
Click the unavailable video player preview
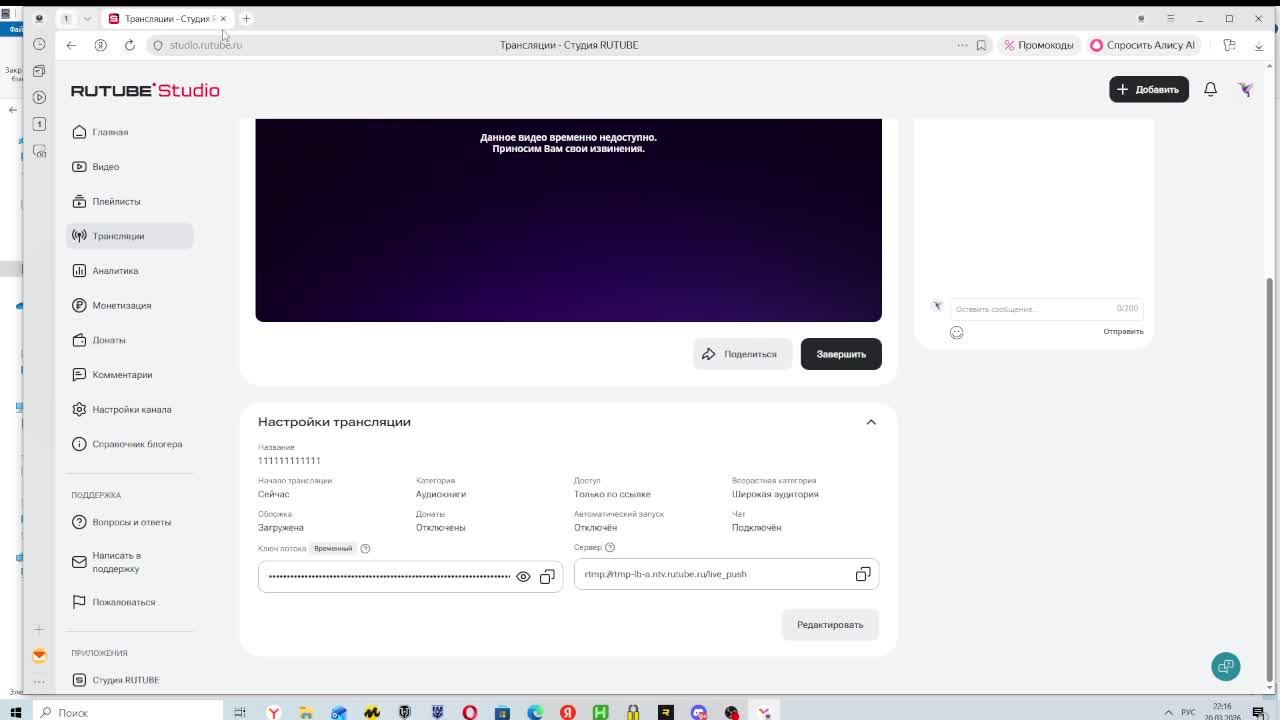pyautogui.click(x=568, y=220)
